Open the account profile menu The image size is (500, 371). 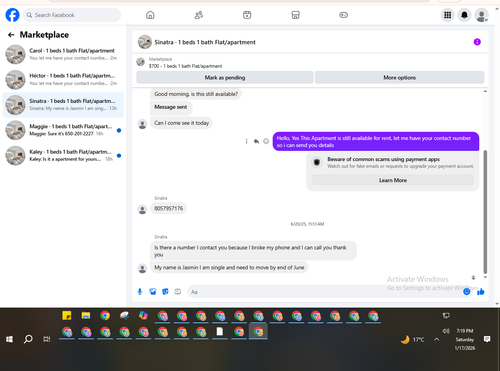point(482,15)
